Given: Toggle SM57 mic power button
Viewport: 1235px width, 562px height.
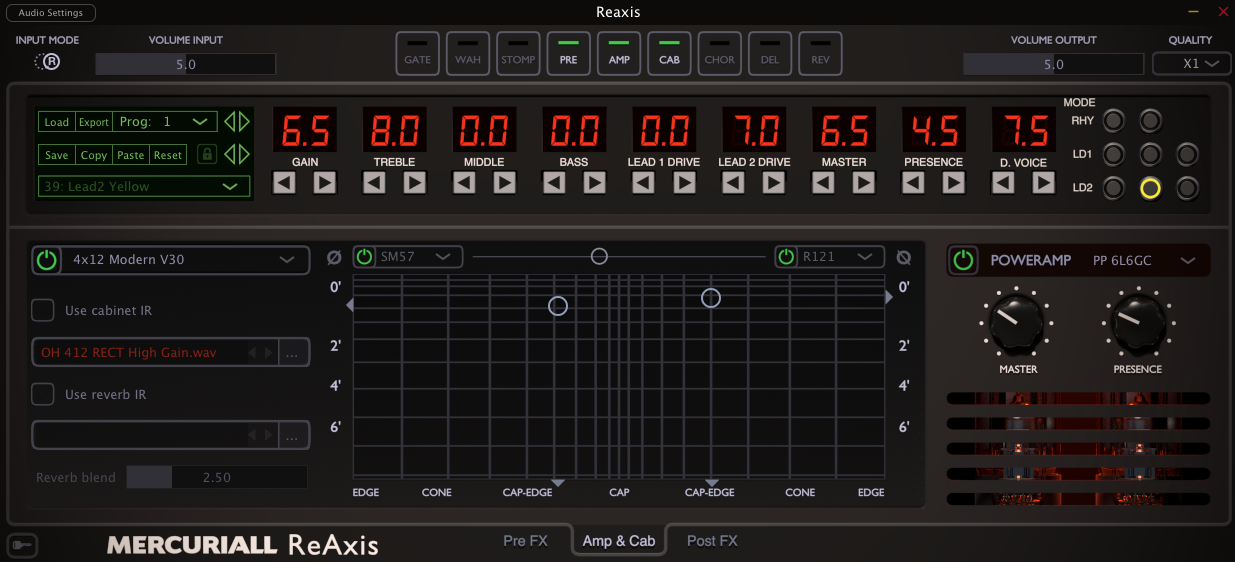Looking at the screenshot, I should (365, 257).
